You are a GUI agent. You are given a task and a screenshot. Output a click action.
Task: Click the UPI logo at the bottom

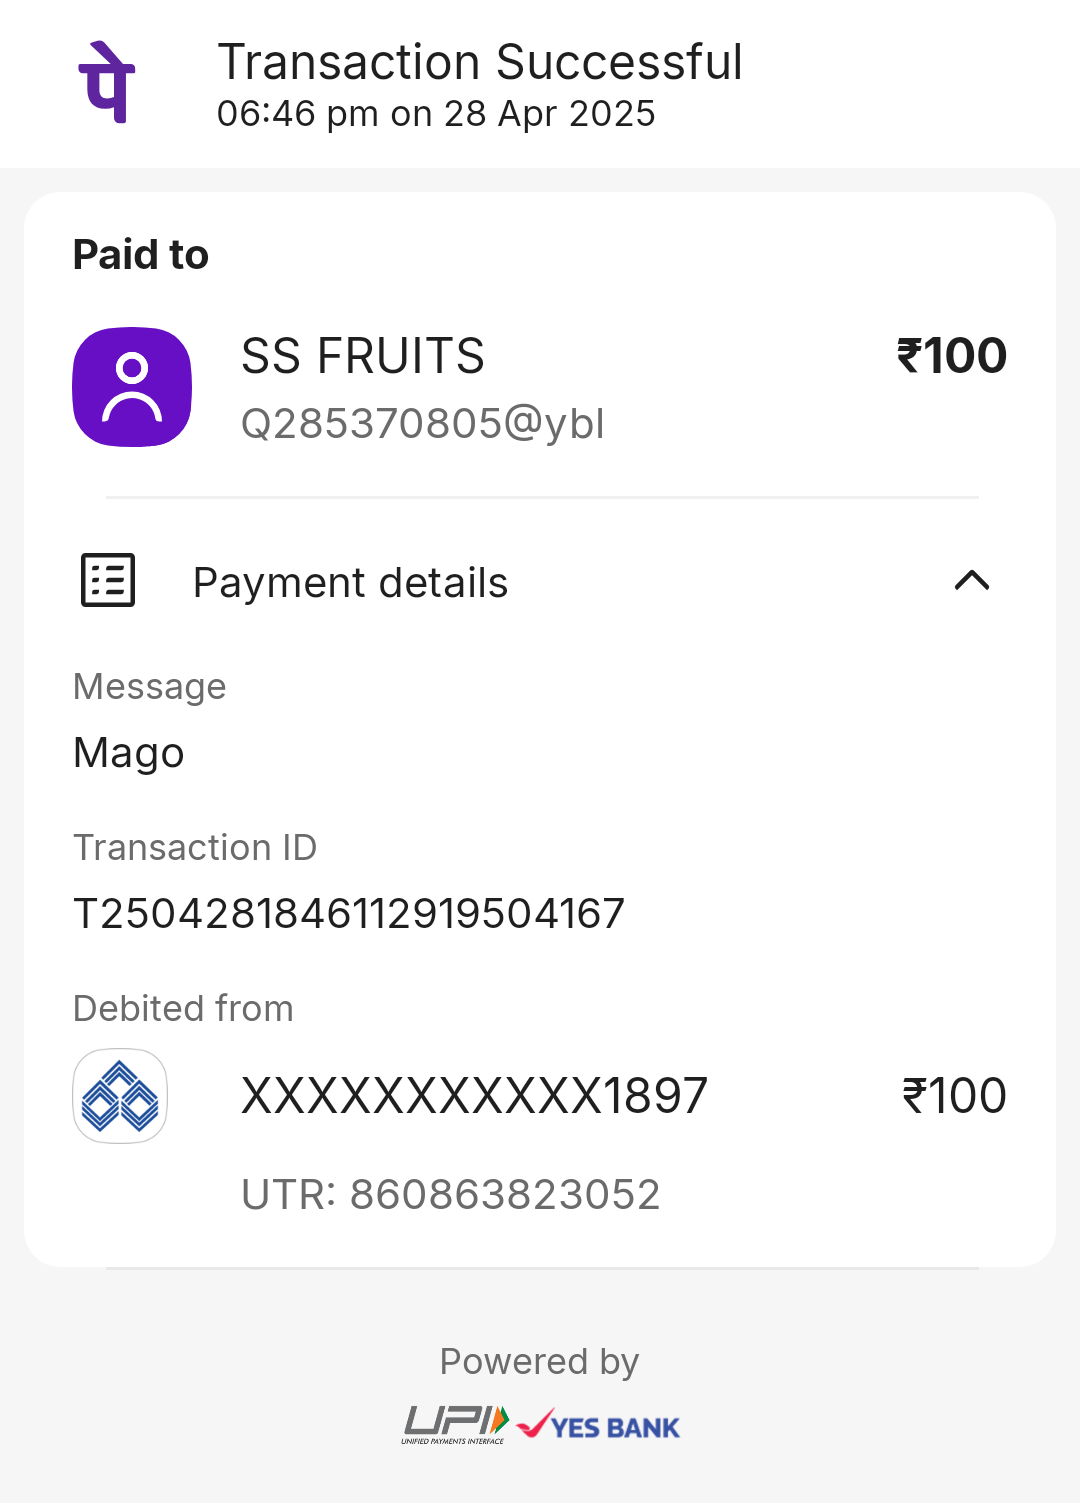[x=457, y=1424]
